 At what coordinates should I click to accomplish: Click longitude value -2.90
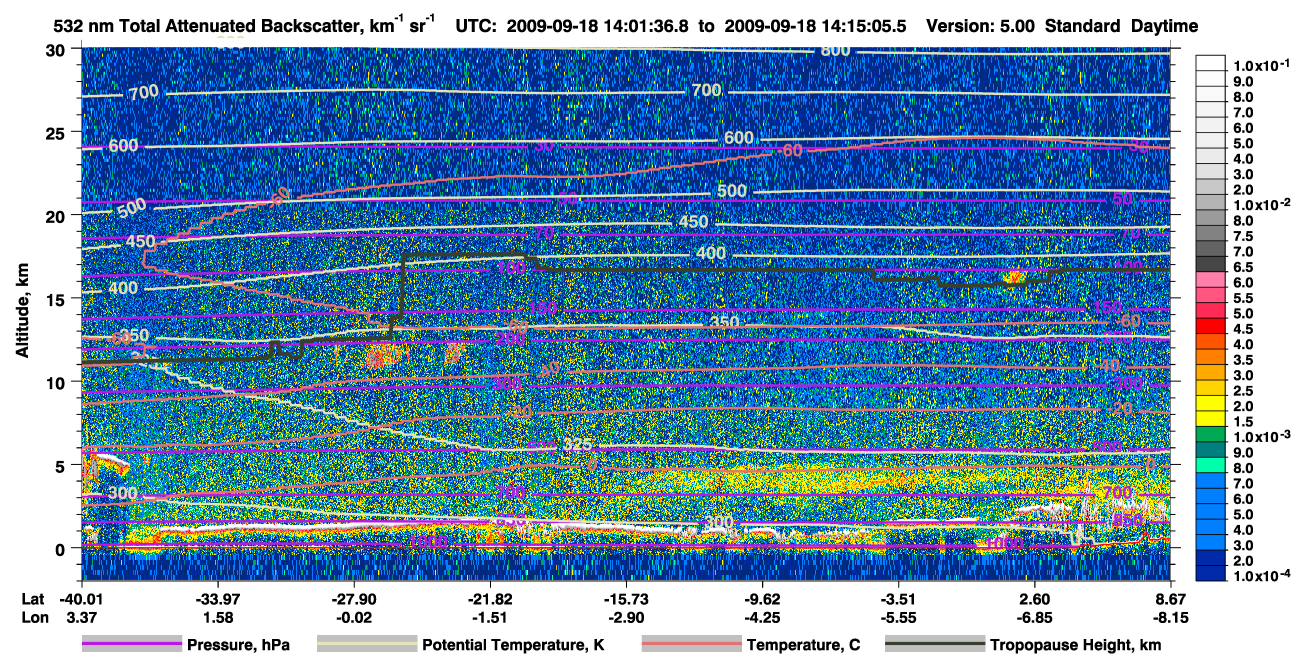626,617
